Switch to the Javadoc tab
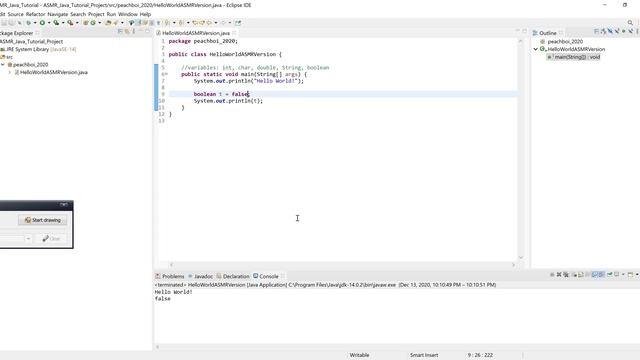Viewport: 640px width, 360px height. pyautogui.click(x=200, y=276)
